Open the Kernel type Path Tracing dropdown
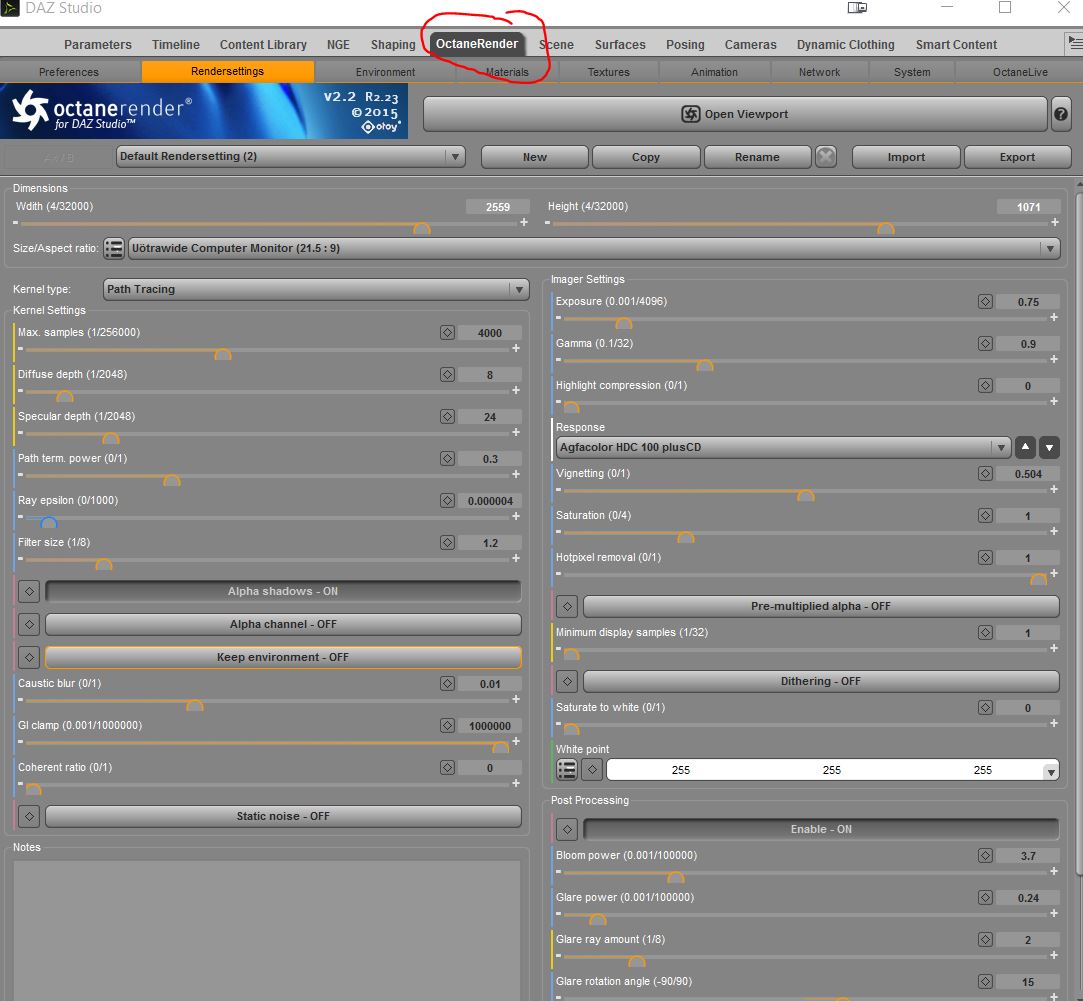The image size is (1083, 1001). pyautogui.click(x=316, y=289)
